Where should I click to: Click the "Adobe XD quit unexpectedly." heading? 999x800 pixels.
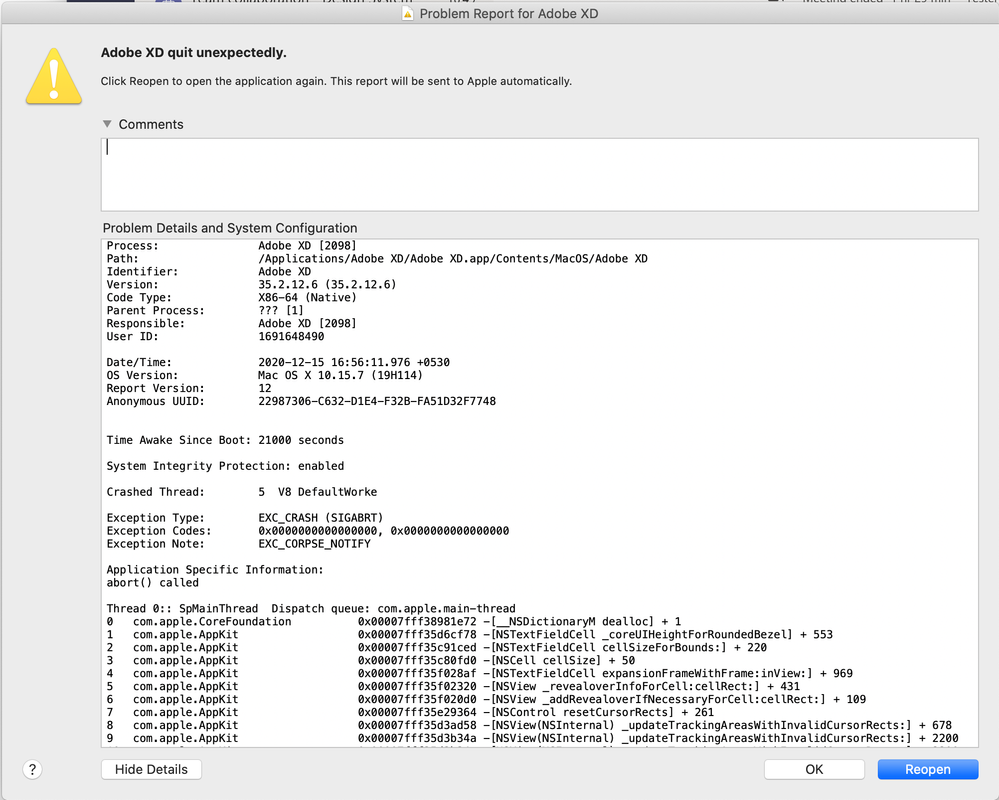[194, 53]
